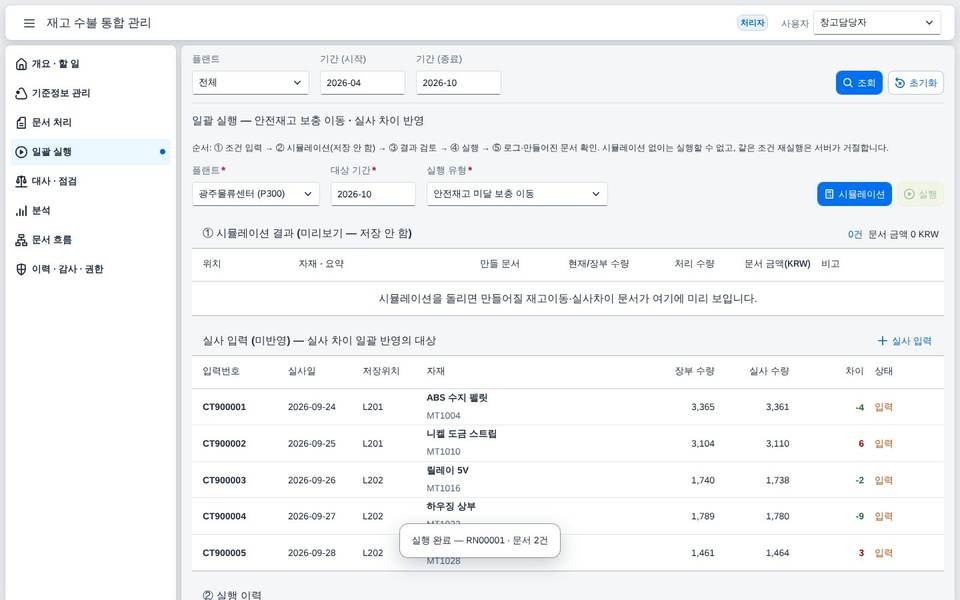This screenshot has width=960, height=600.
Task: Open 개요 · 할 일 menu
Action: (x=90, y=64)
